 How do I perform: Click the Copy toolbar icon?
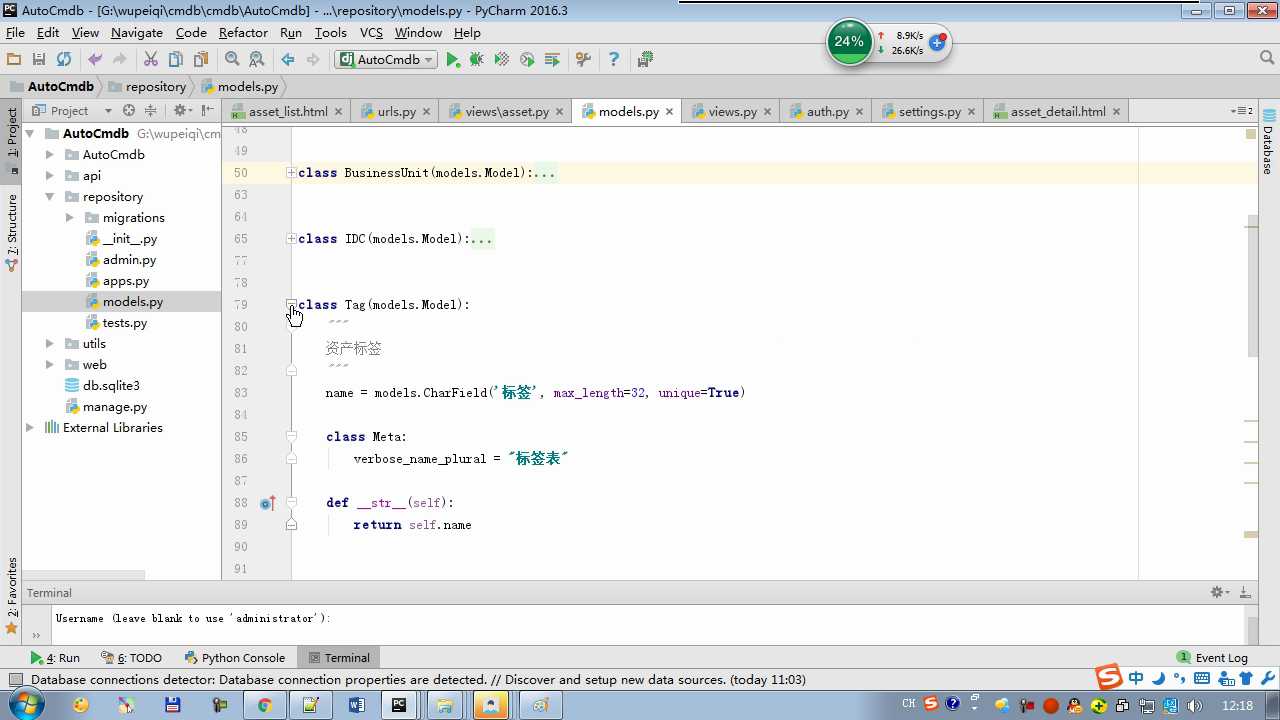176,59
